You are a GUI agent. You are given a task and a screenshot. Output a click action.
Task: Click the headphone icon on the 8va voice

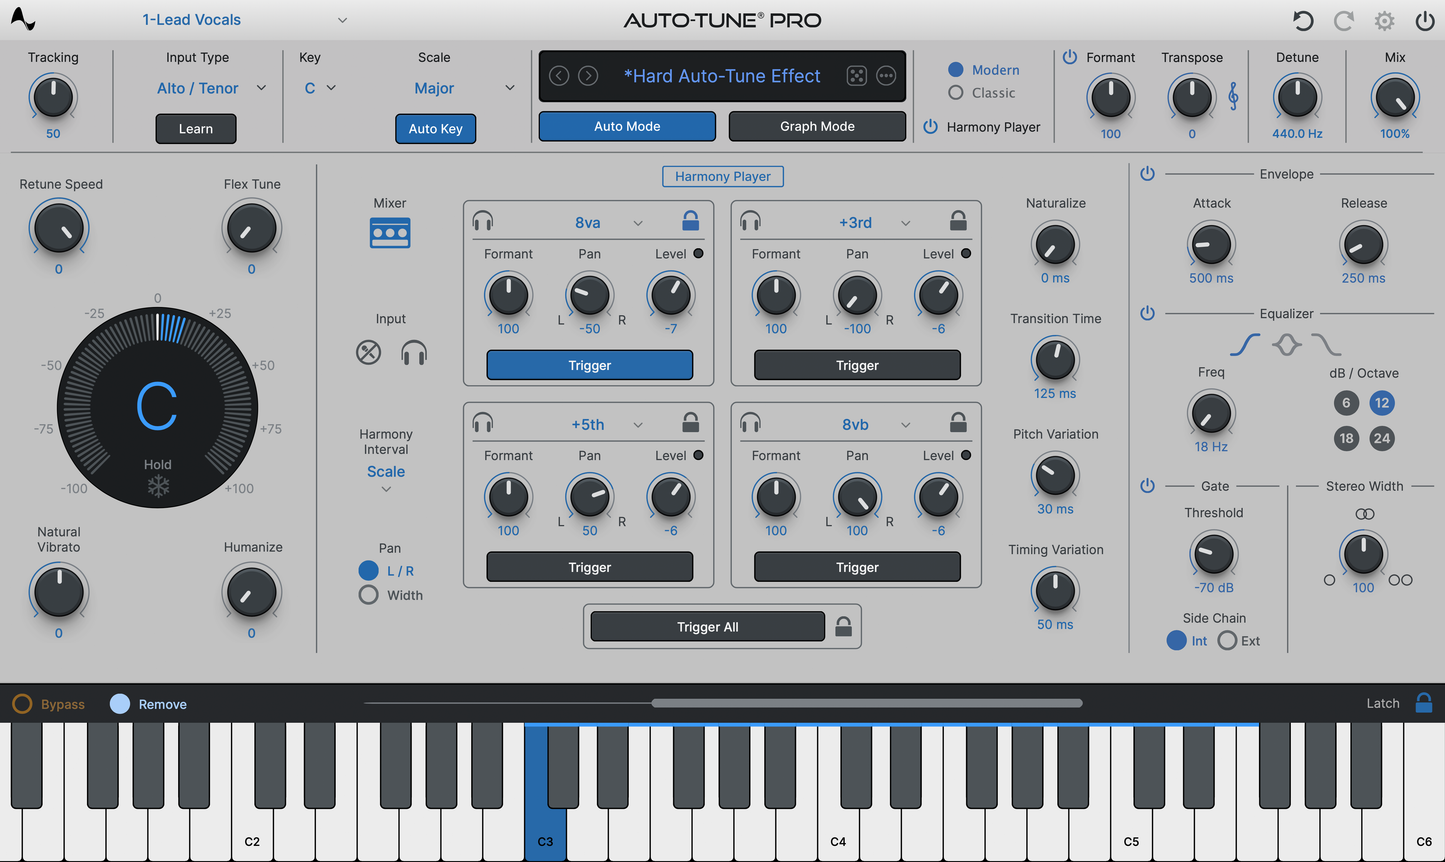[483, 221]
